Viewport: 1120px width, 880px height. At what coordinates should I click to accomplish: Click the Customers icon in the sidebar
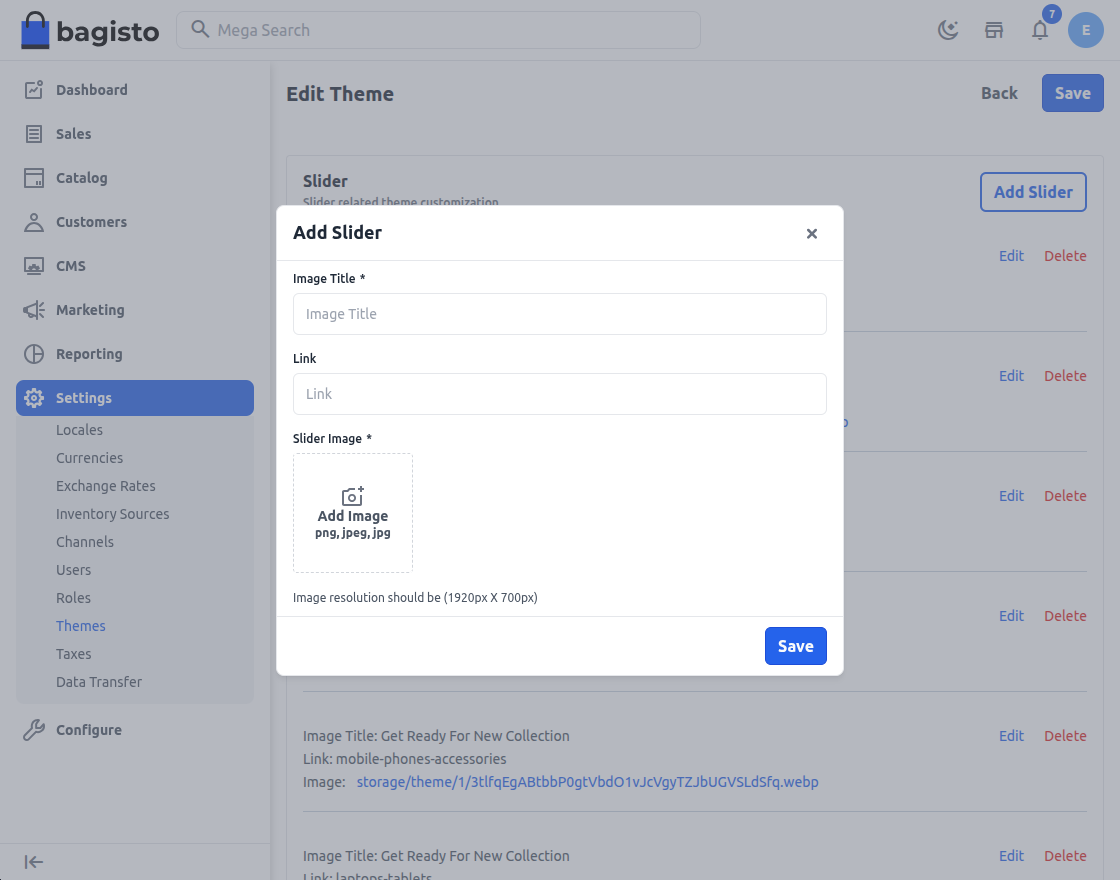(34, 222)
